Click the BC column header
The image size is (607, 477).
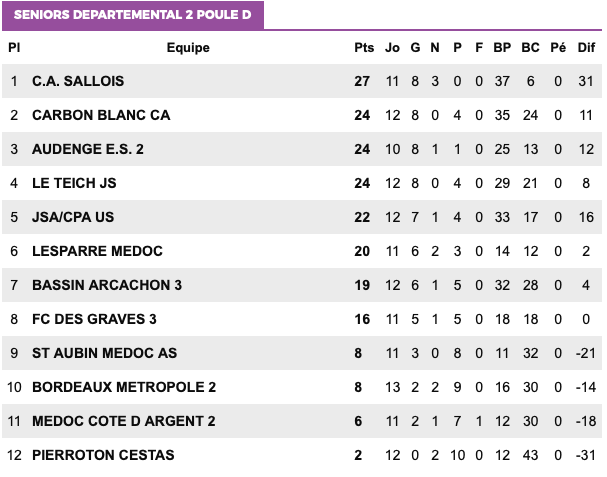[x=530, y=48]
